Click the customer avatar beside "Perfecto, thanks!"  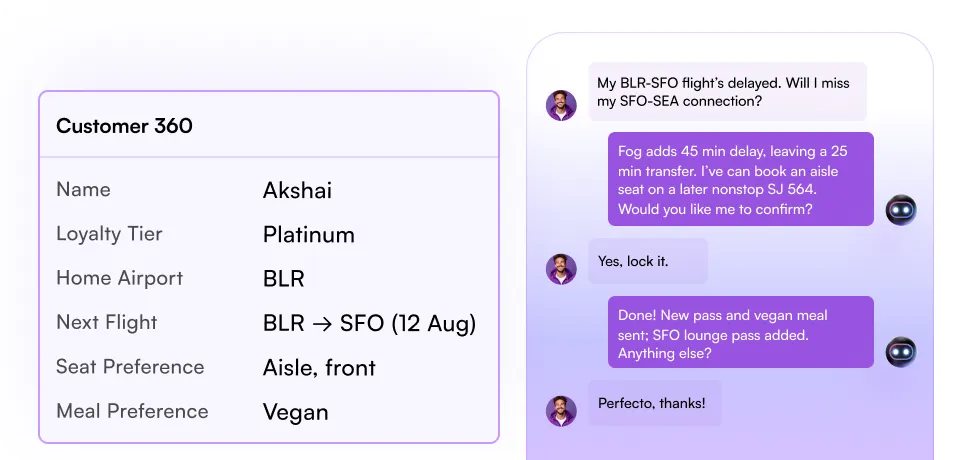561,410
